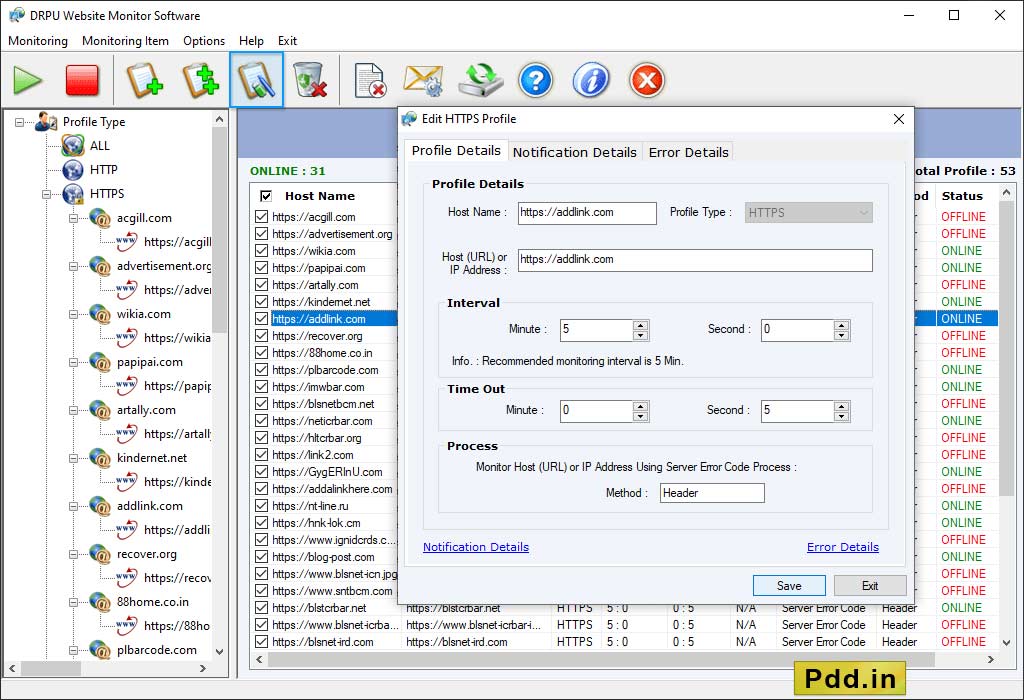This screenshot has height=700, width=1024.
Task: Uncheck https://addlink.com row checkbox
Action: click(x=262, y=318)
